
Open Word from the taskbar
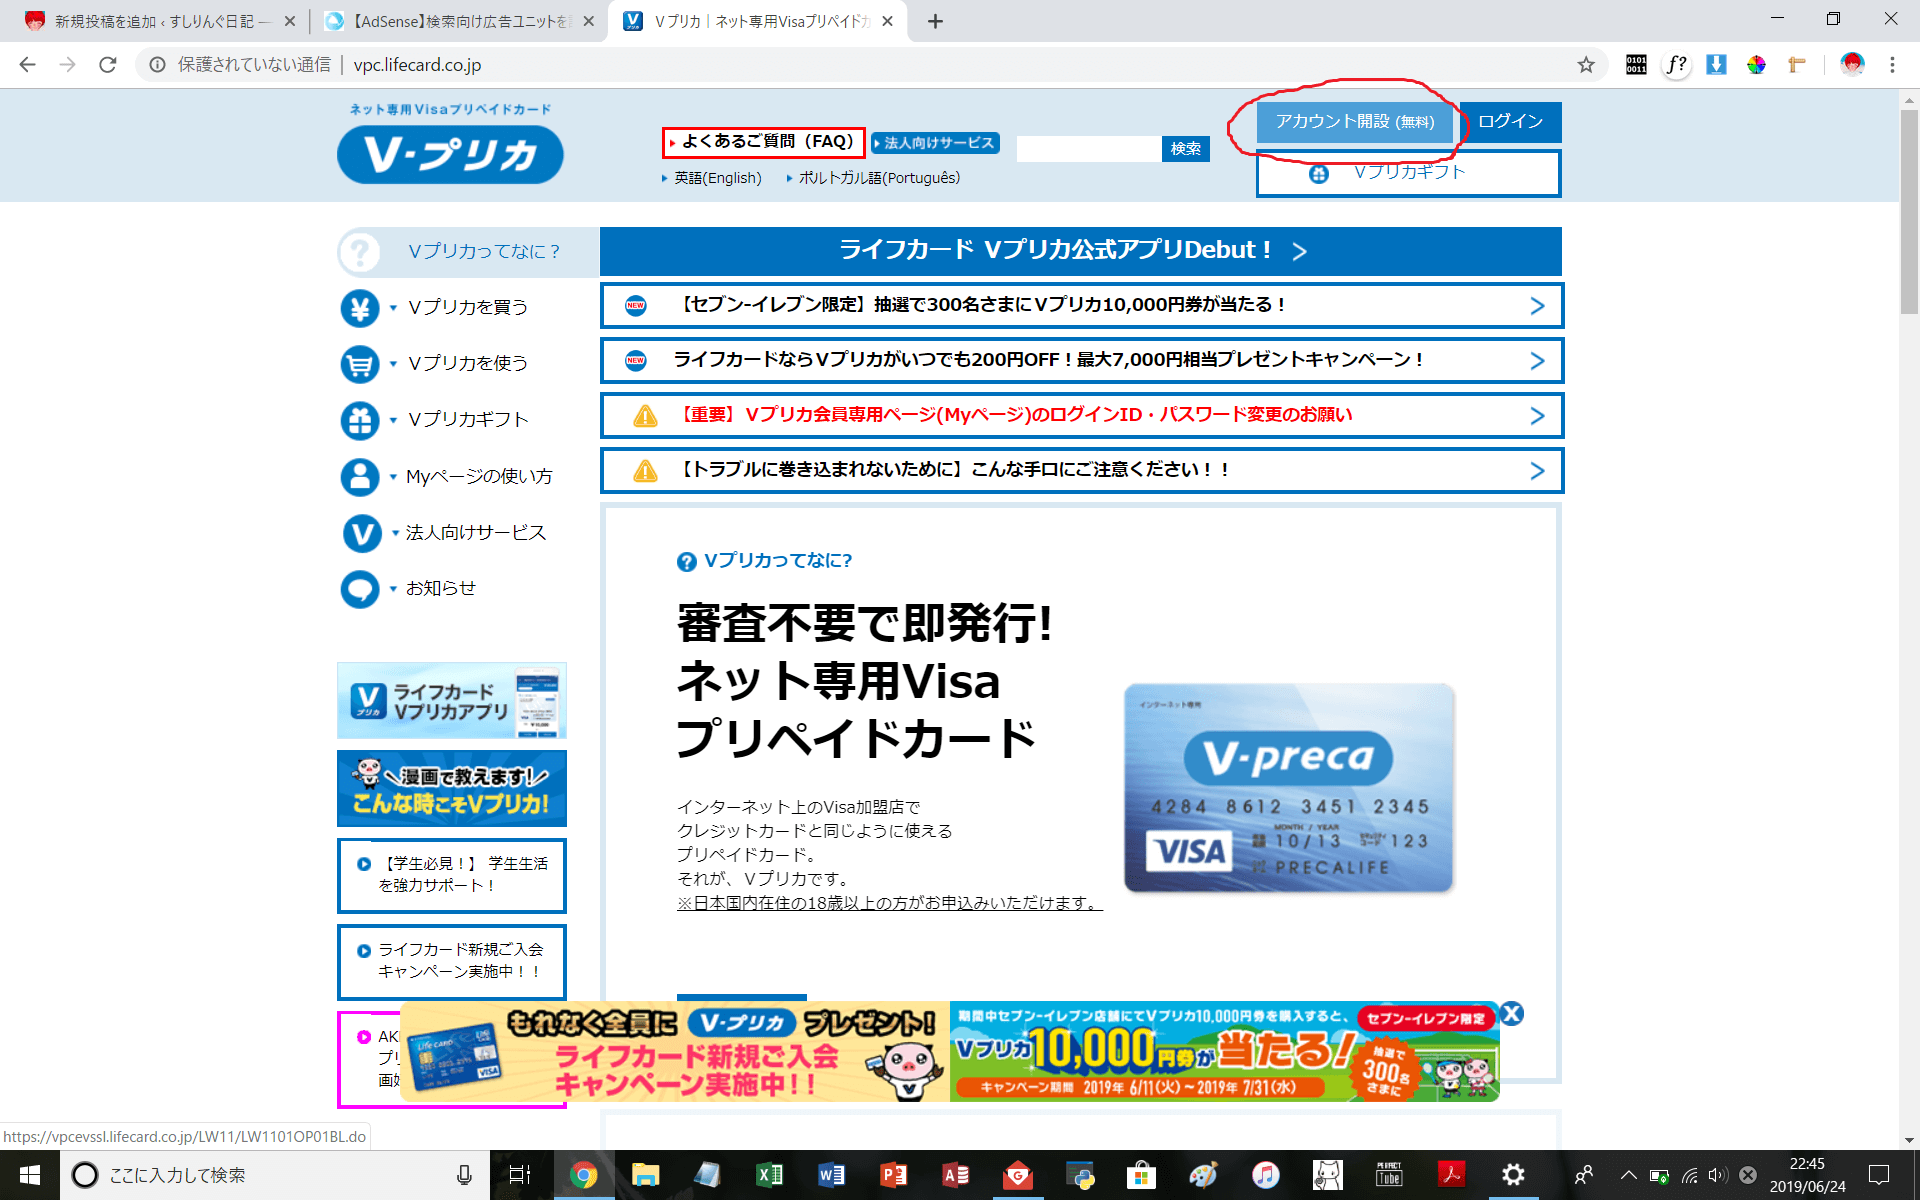(x=831, y=1175)
